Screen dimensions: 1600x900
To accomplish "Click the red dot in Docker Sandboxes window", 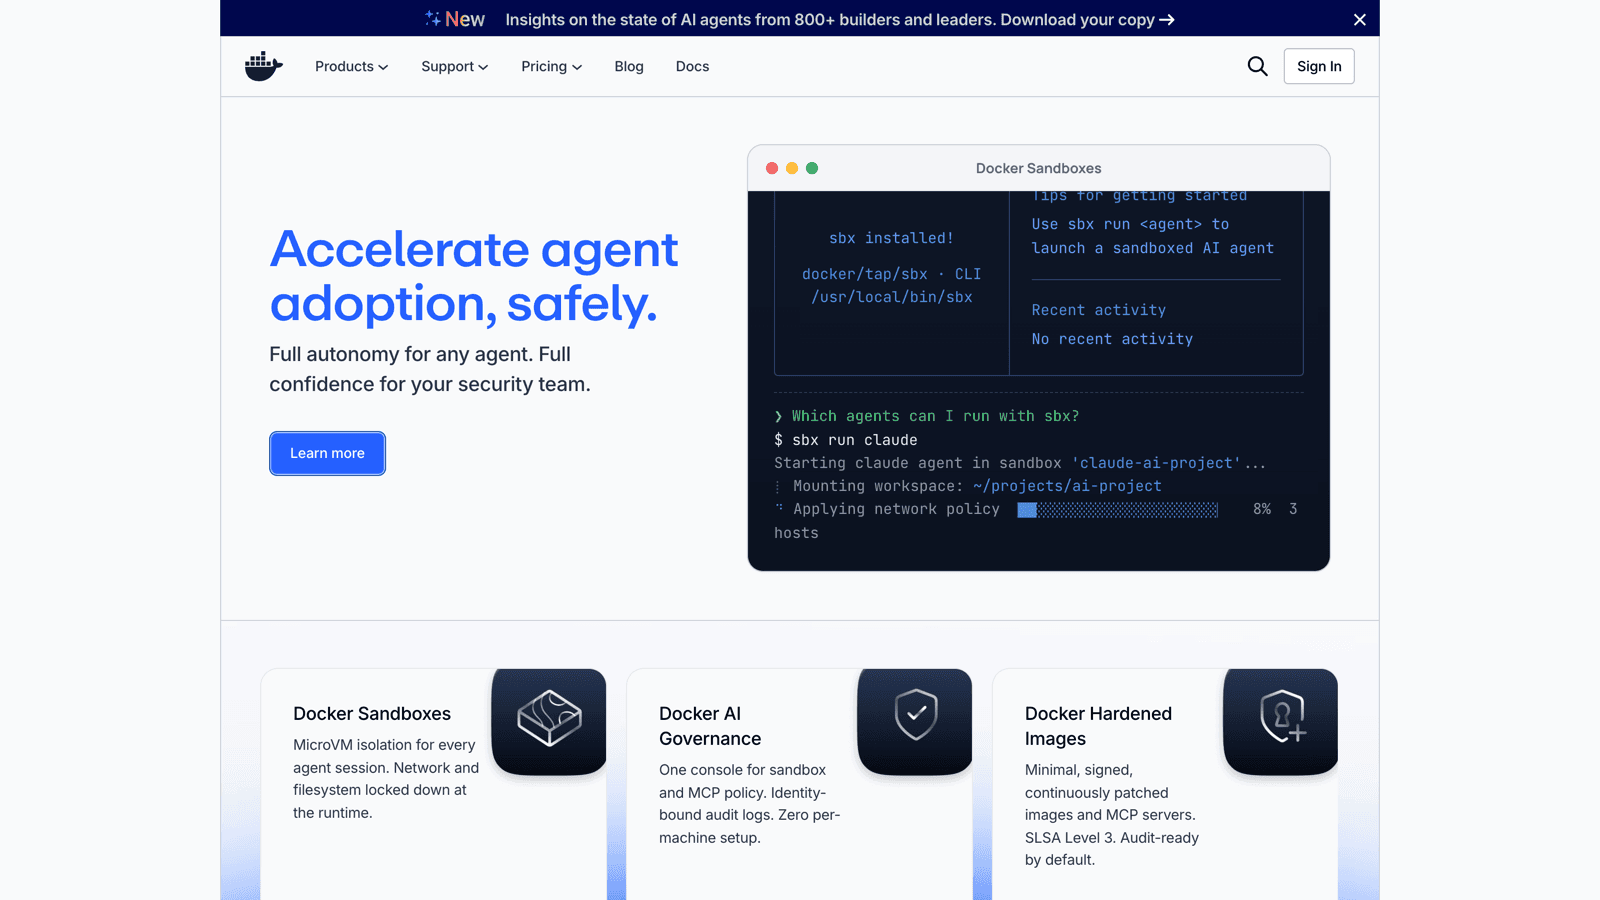I will 772,168.
